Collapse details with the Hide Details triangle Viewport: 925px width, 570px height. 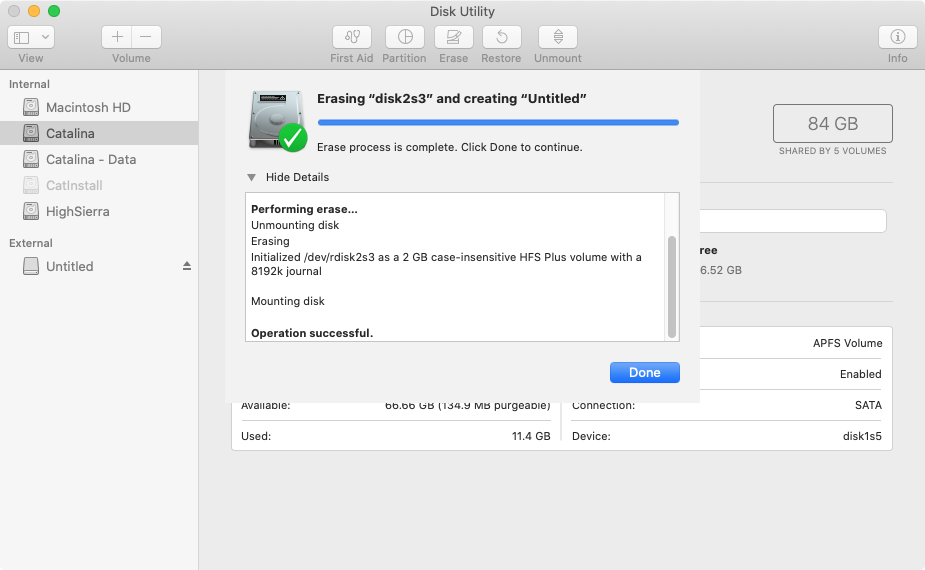(x=251, y=178)
